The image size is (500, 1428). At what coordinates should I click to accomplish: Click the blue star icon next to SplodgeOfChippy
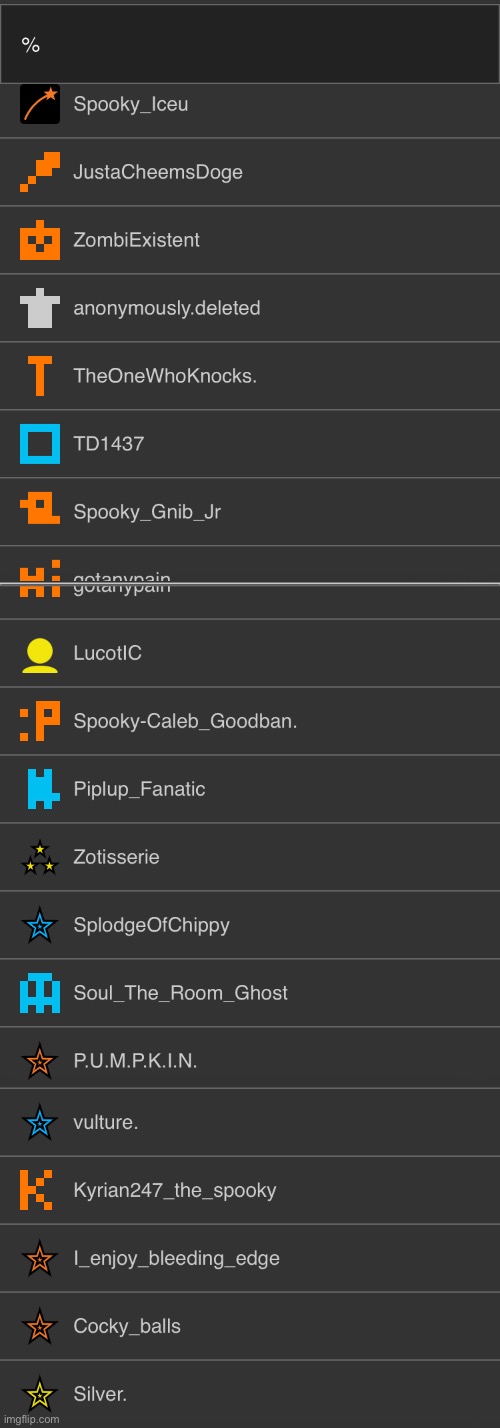click(40, 925)
